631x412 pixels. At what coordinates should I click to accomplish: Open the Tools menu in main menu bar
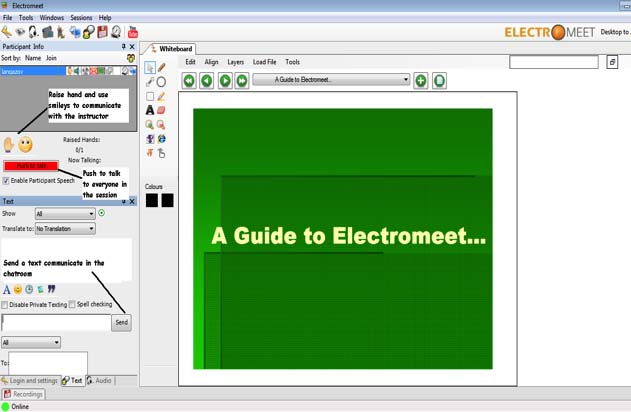[x=26, y=18]
